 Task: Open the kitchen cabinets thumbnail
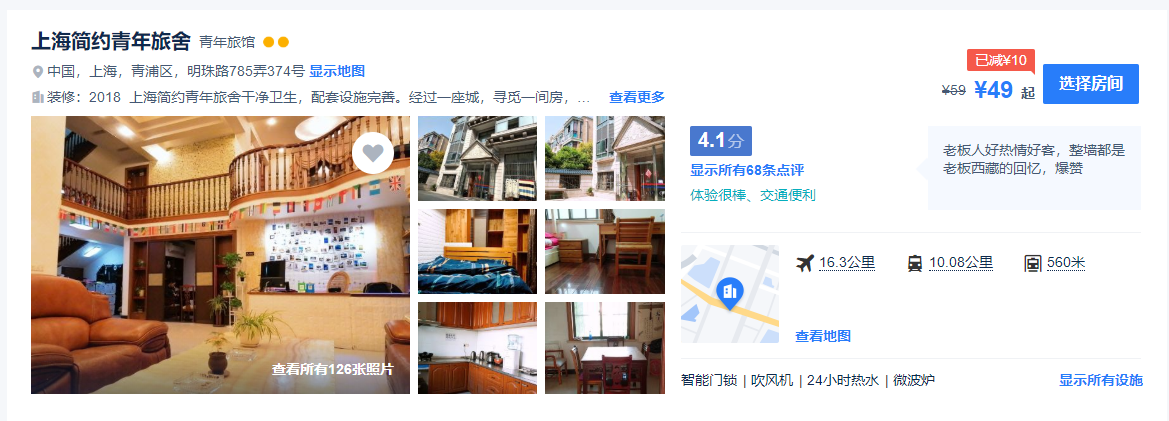point(477,348)
